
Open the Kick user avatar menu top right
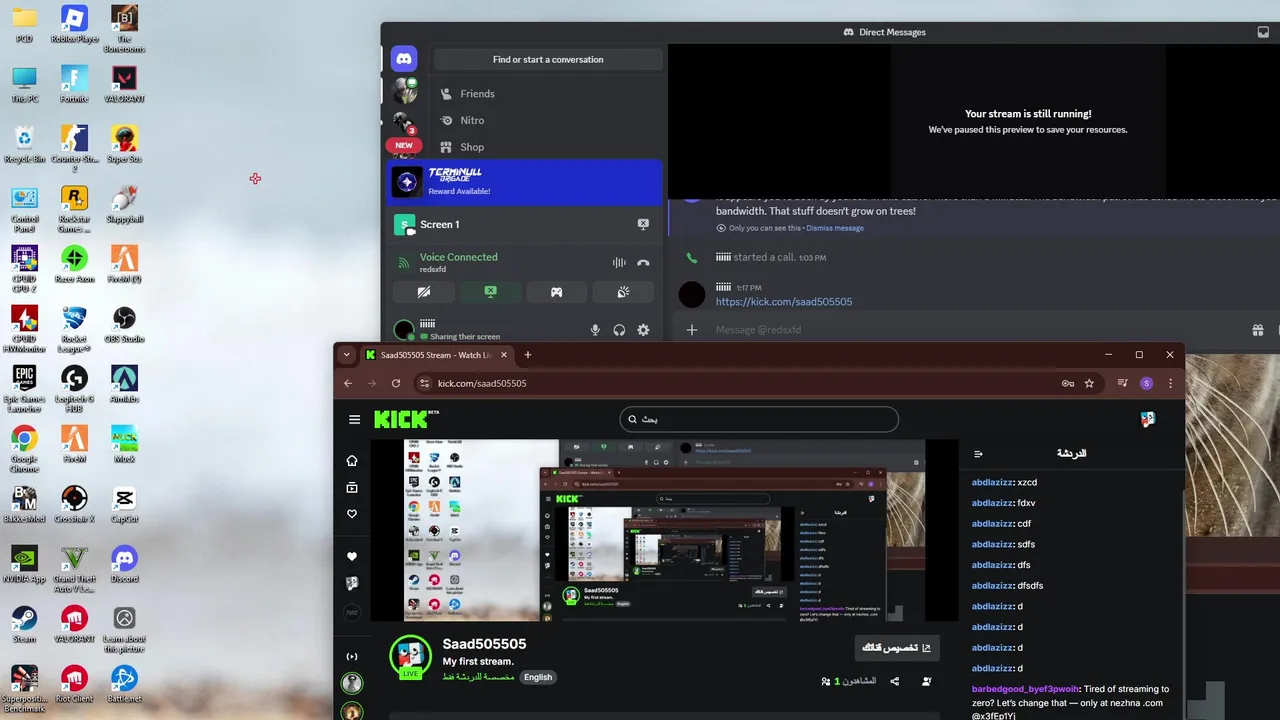pos(1148,420)
